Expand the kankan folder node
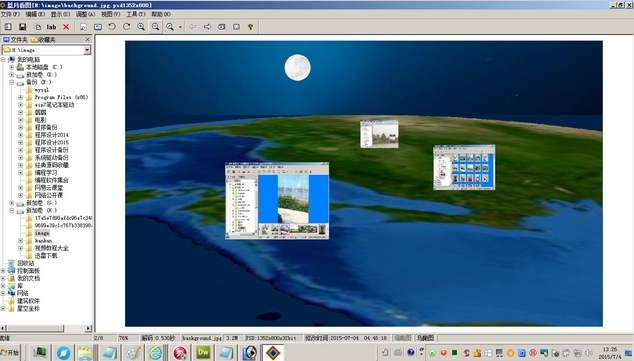Screen dimensions: 634x361 21,241
